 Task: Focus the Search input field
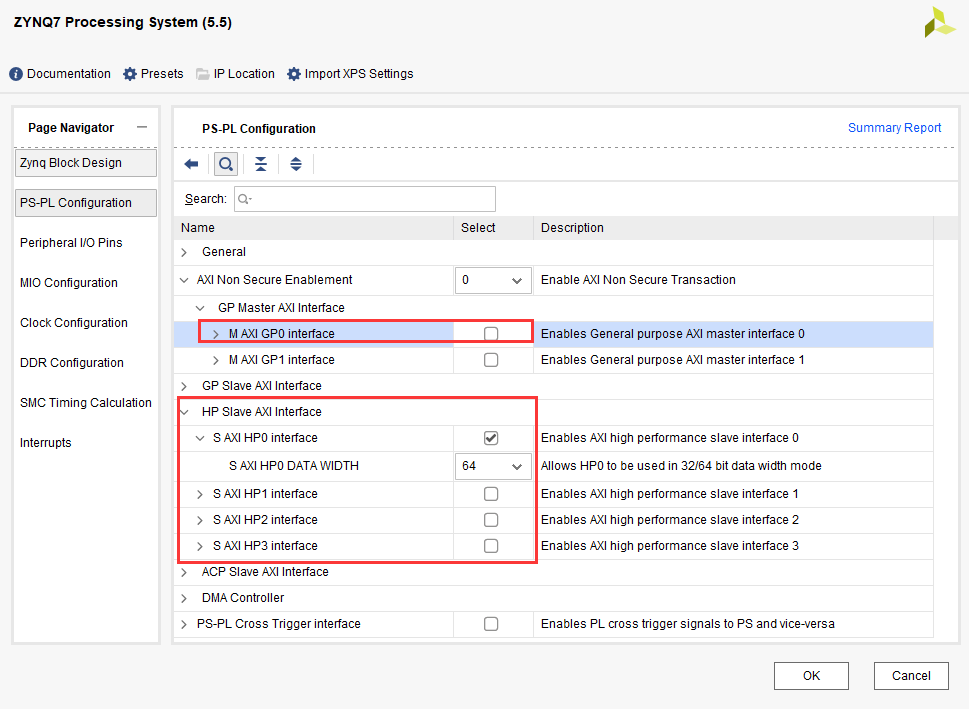coord(365,199)
